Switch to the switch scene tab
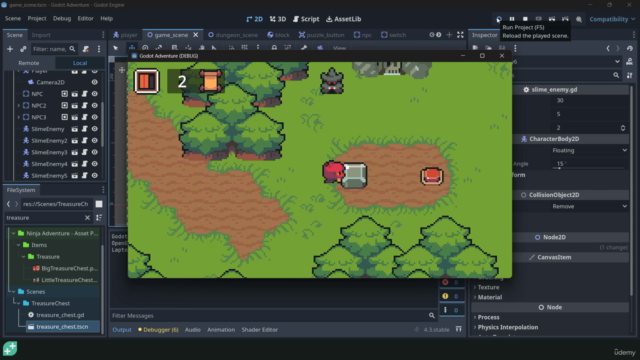The height and width of the screenshot is (360, 640). (x=393, y=35)
